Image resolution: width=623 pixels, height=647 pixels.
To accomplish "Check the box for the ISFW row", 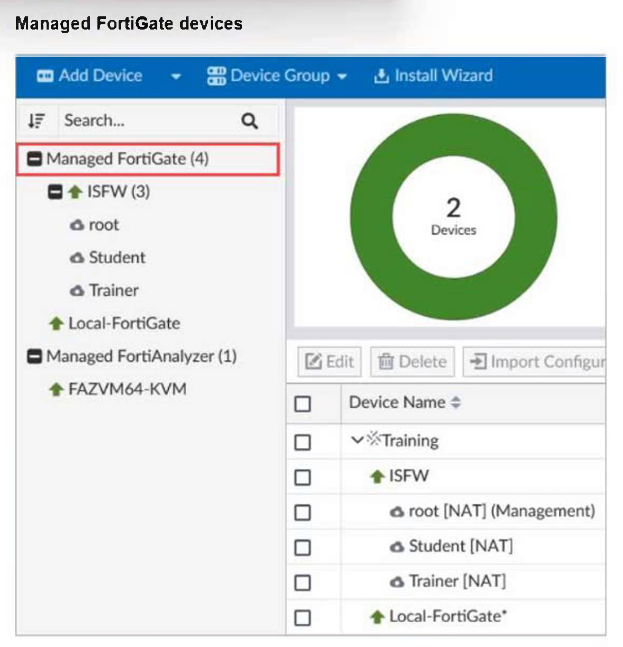I will (303, 477).
